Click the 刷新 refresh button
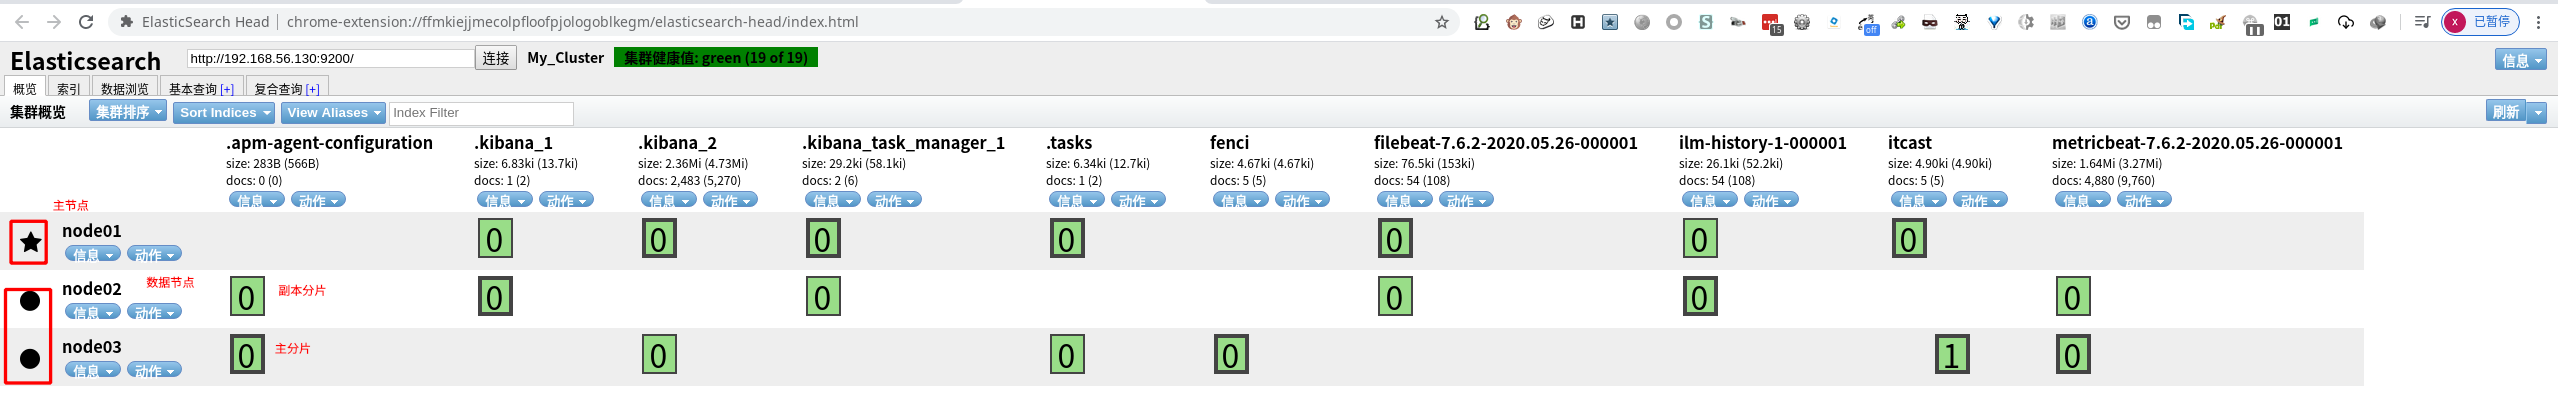 [2506, 112]
